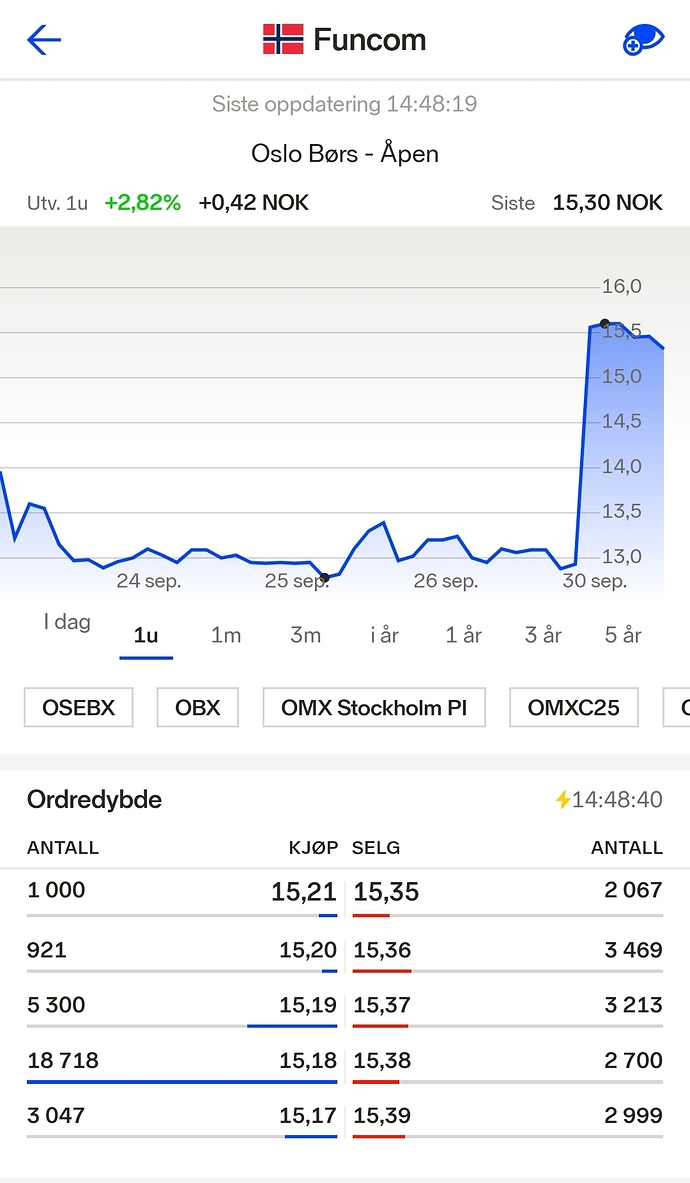Tap sell quantity 3 213
690x1183 pixels.
(633, 1005)
